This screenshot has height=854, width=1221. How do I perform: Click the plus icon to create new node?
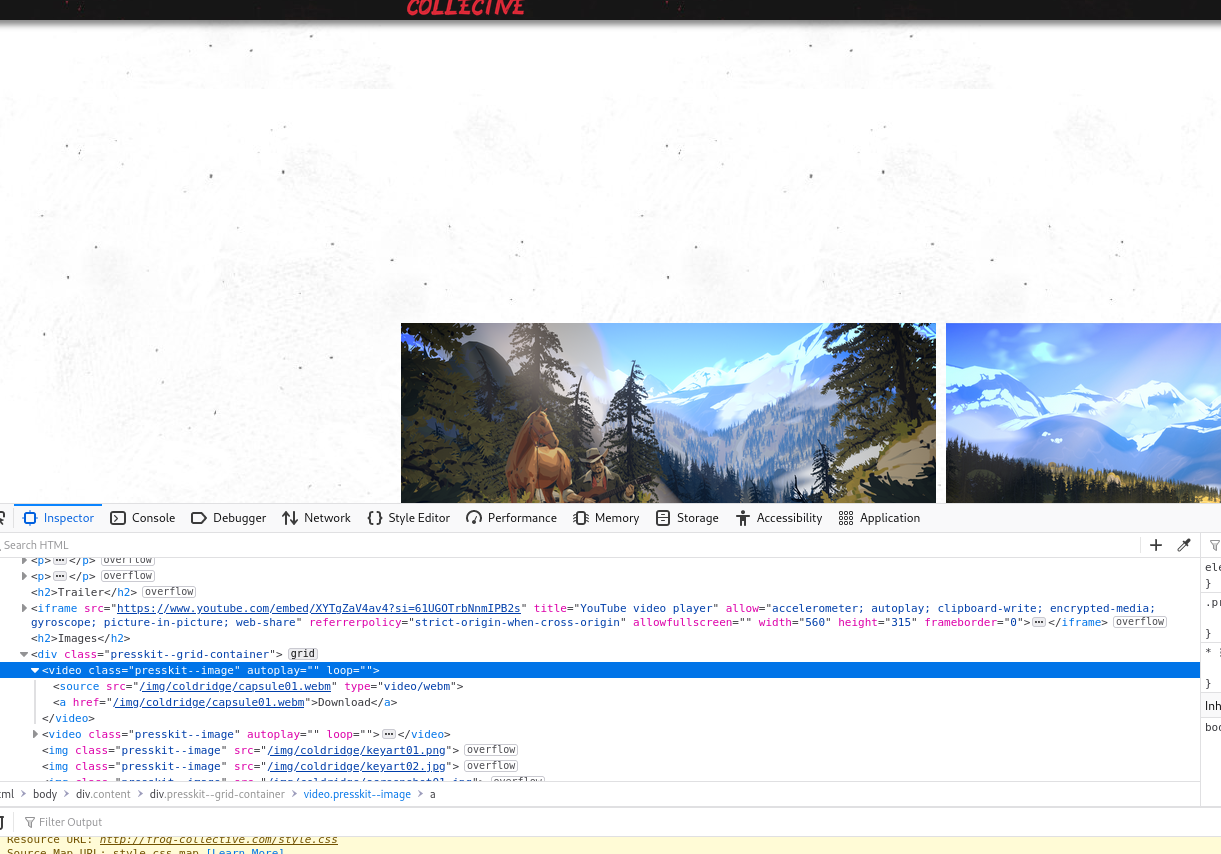click(1156, 545)
